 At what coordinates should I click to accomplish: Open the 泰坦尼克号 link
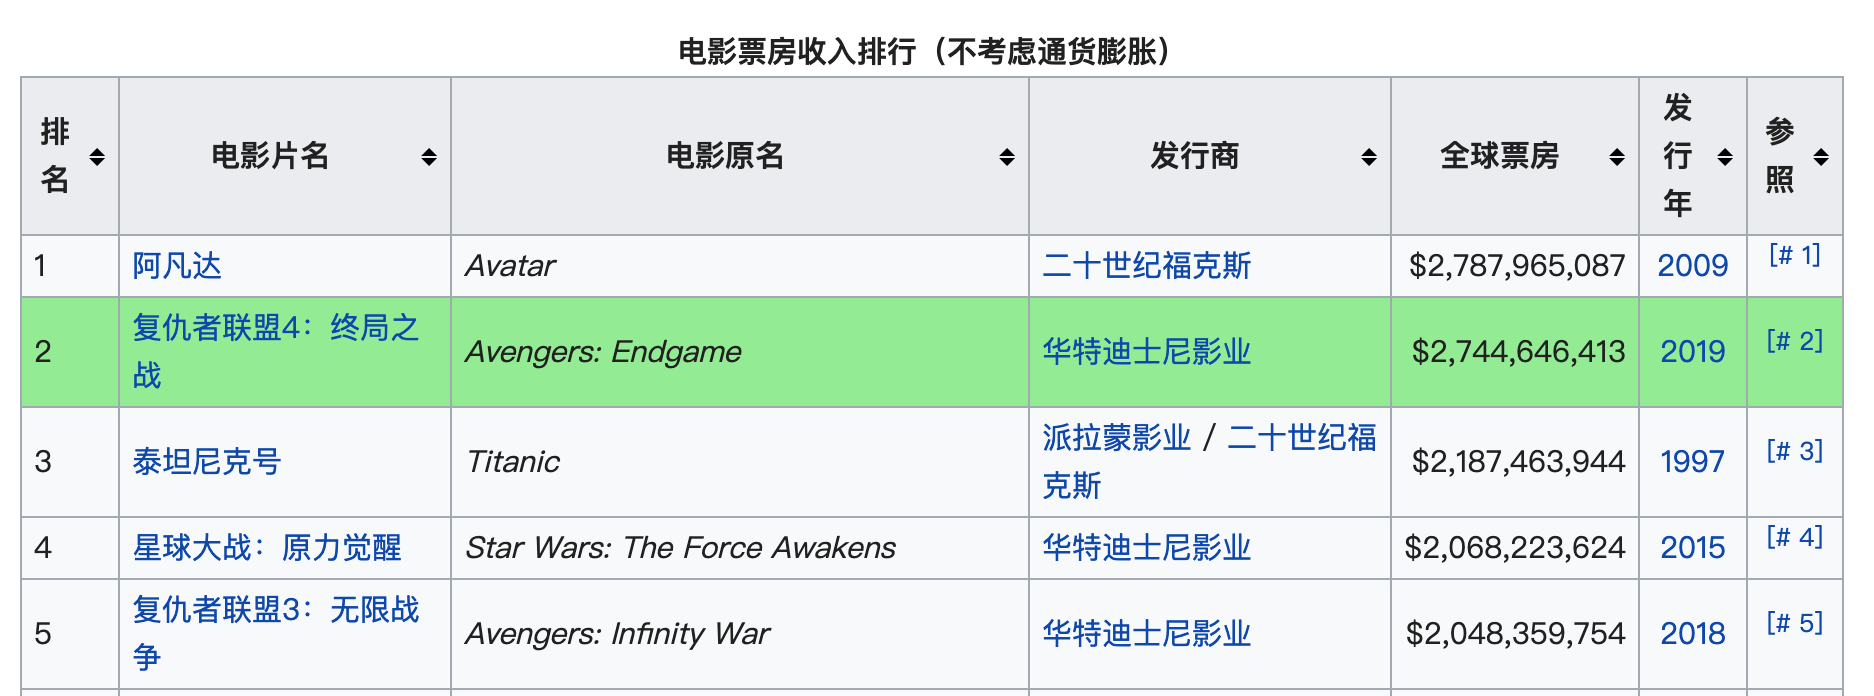207,462
